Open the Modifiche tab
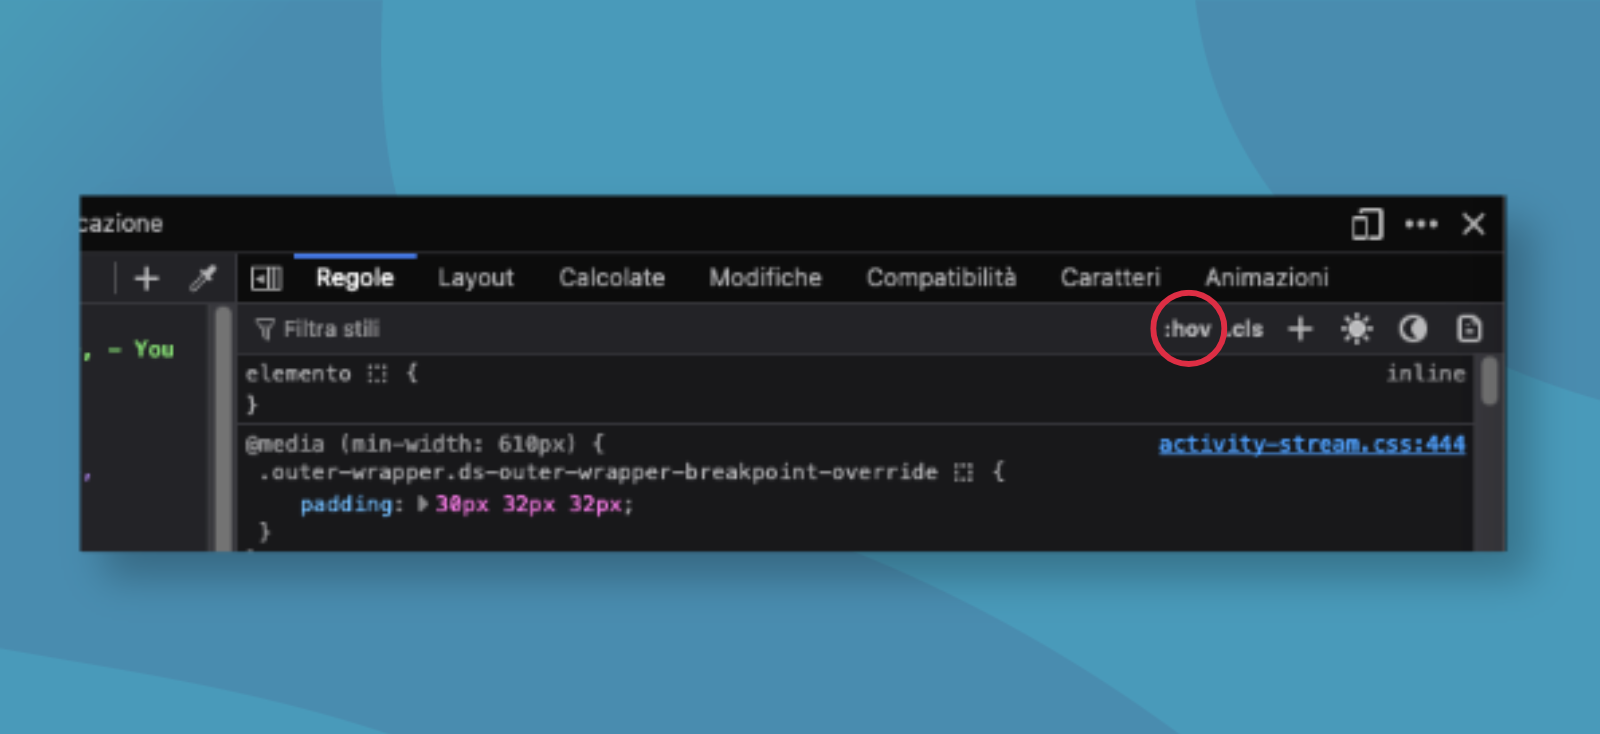Viewport: 1600px width, 734px height. click(x=765, y=278)
